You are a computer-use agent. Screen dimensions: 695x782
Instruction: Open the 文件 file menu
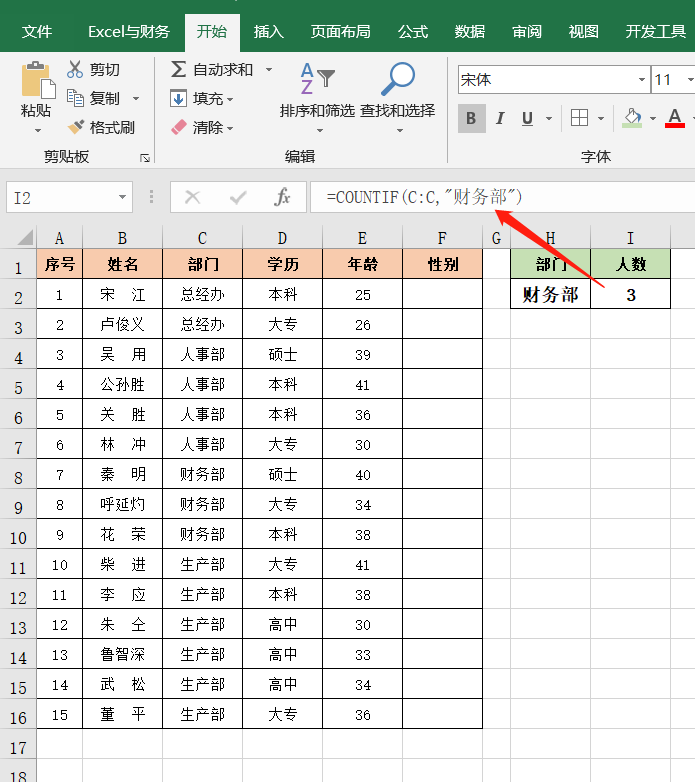click(37, 31)
